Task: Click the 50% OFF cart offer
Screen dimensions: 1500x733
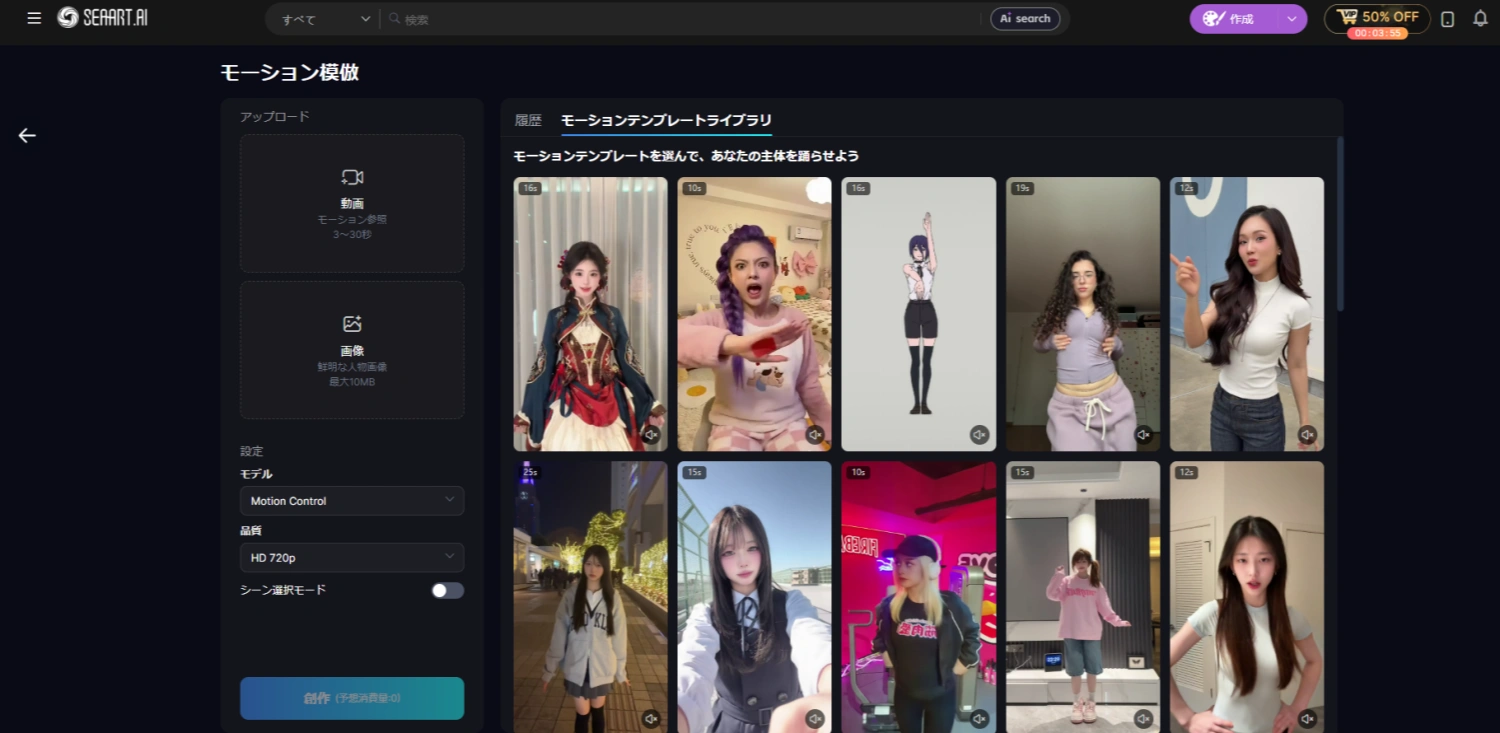Action: pos(1377,18)
